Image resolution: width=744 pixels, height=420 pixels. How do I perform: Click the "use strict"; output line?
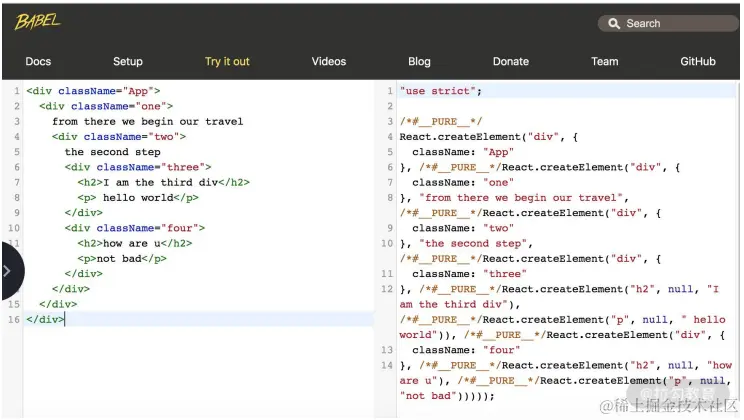tap(441, 91)
